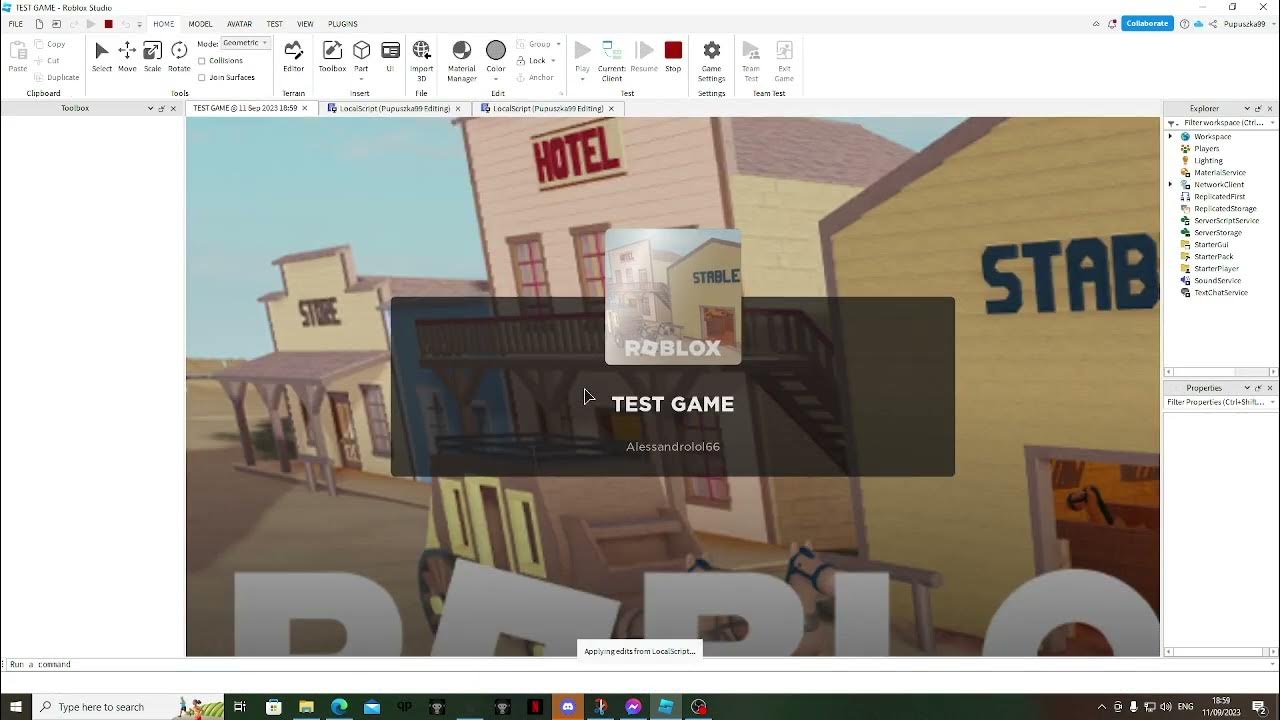Screen dimensions: 1280x720
Task: Close the TEST GAME document tab
Action: [x=305, y=108]
